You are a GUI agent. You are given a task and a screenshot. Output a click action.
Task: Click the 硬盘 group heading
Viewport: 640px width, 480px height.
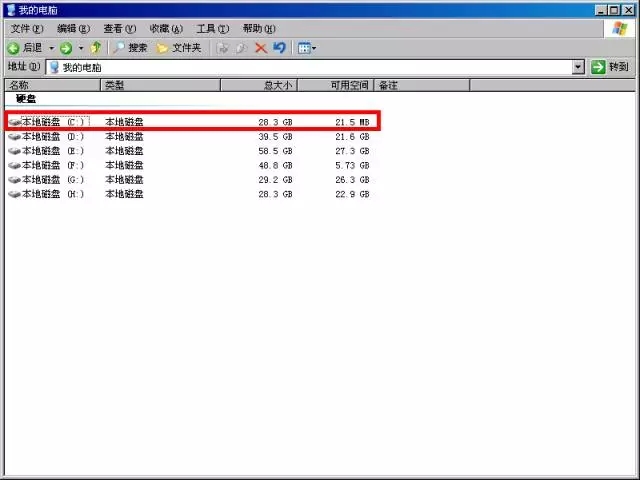[x=26, y=98]
